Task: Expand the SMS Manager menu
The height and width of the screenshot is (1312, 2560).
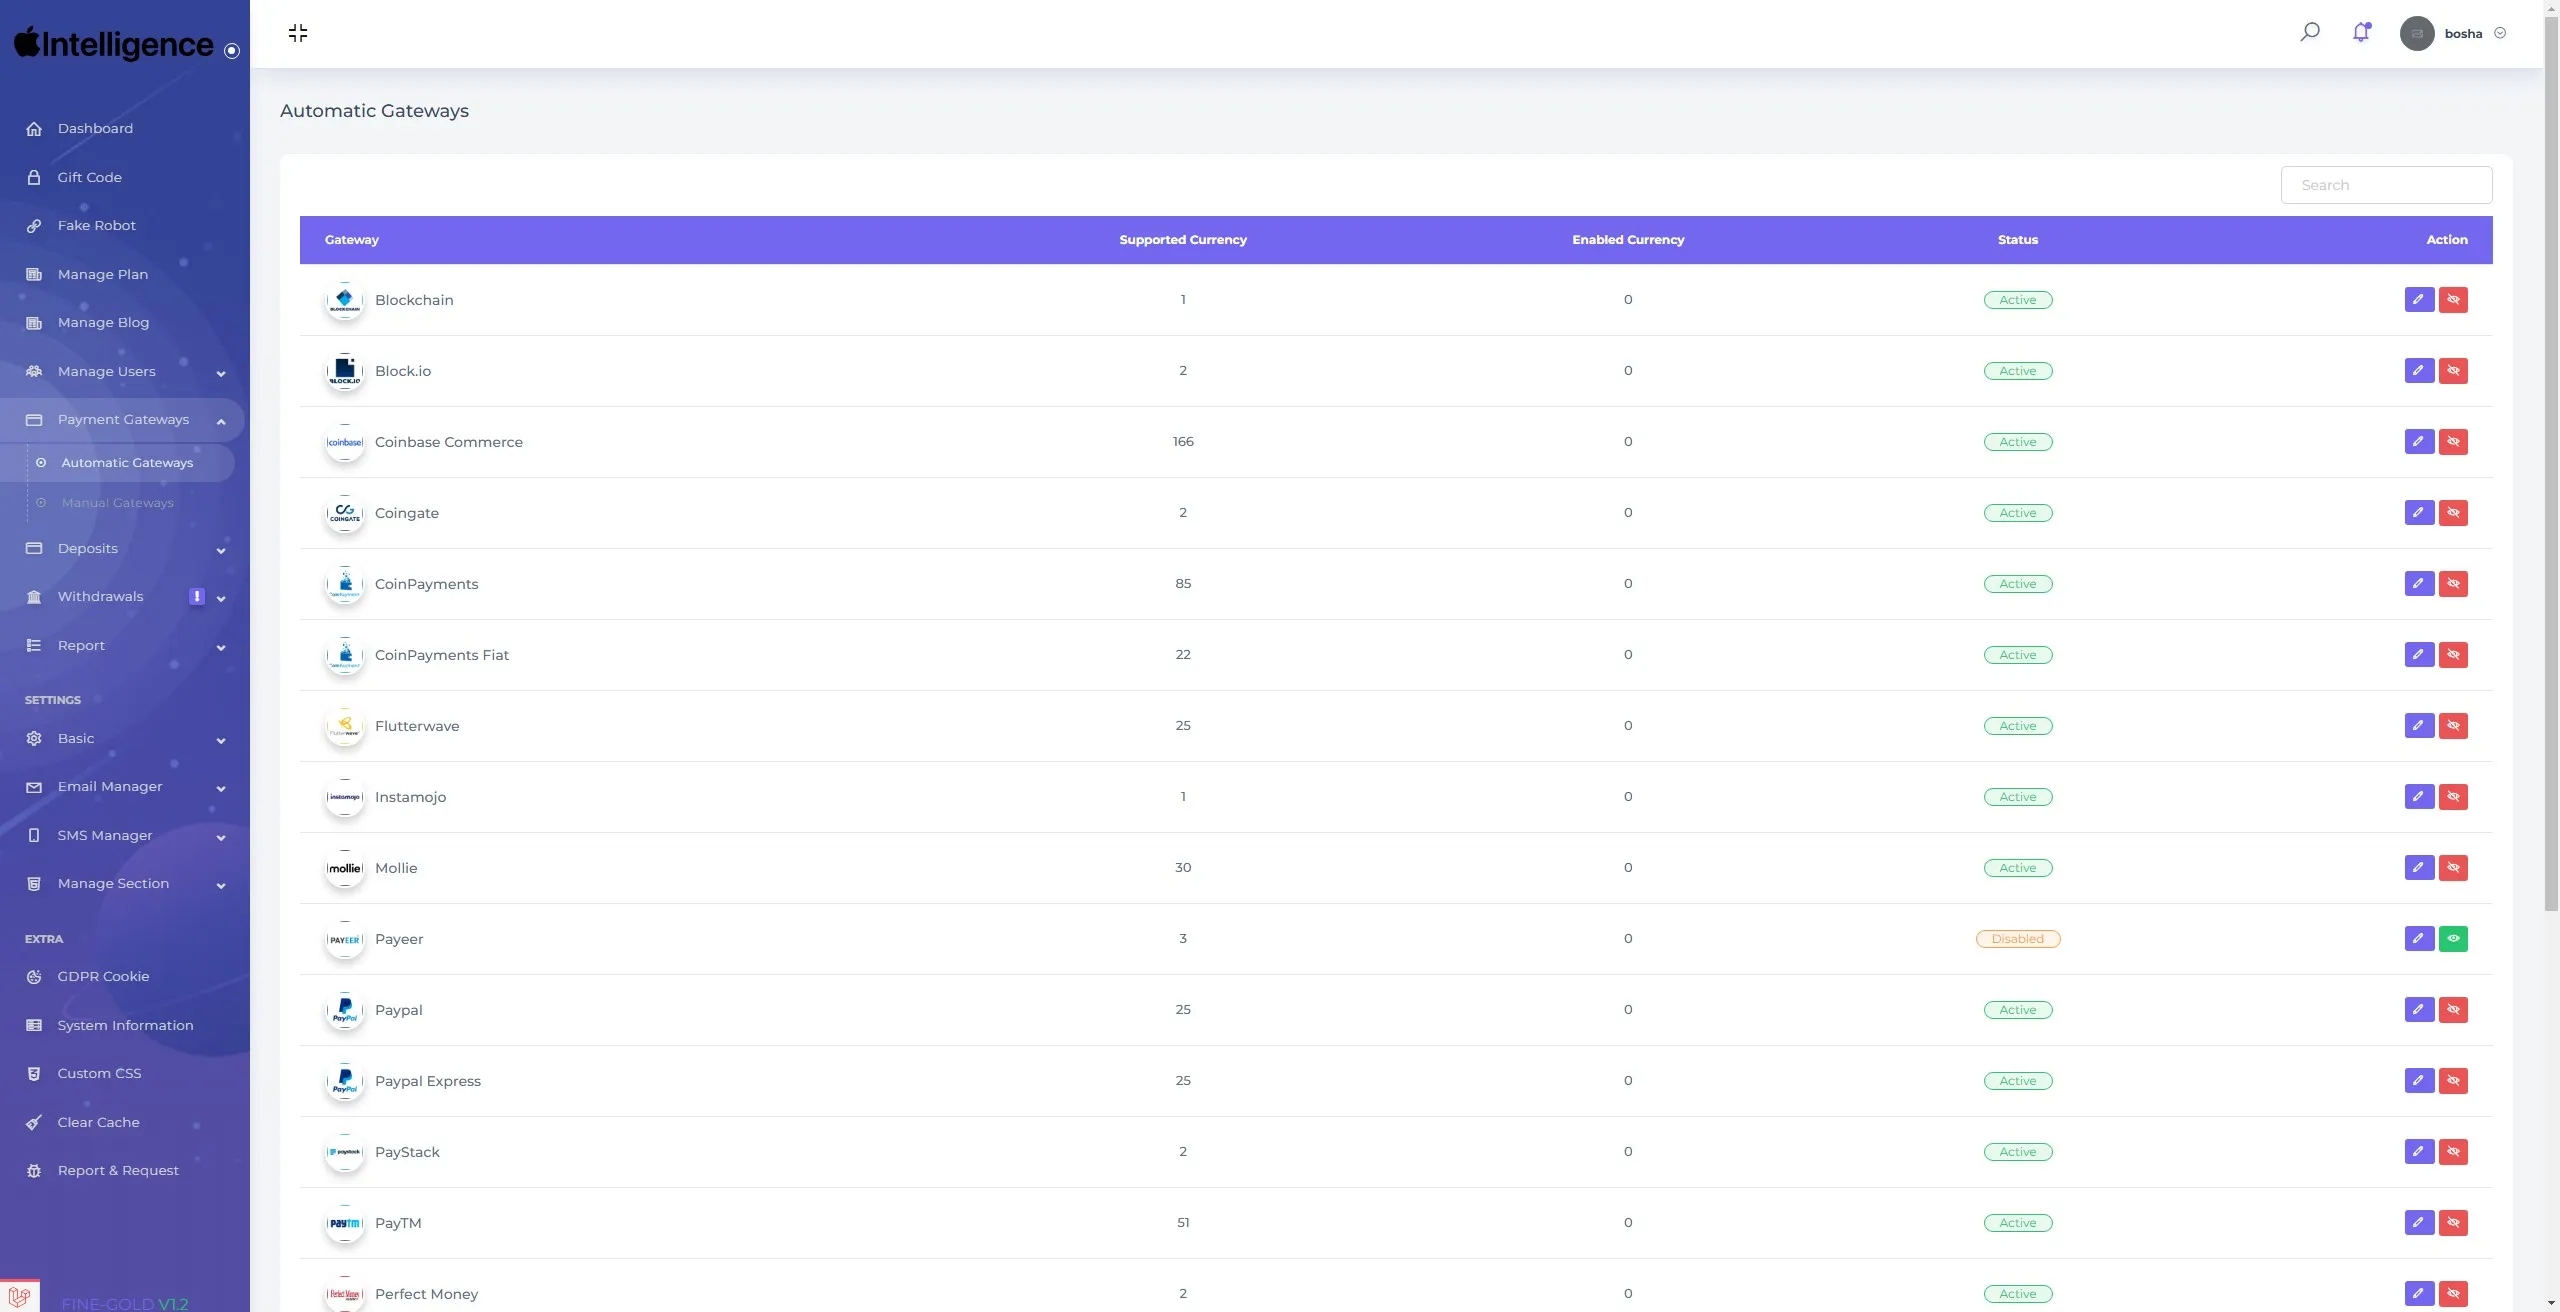Action: 122,836
